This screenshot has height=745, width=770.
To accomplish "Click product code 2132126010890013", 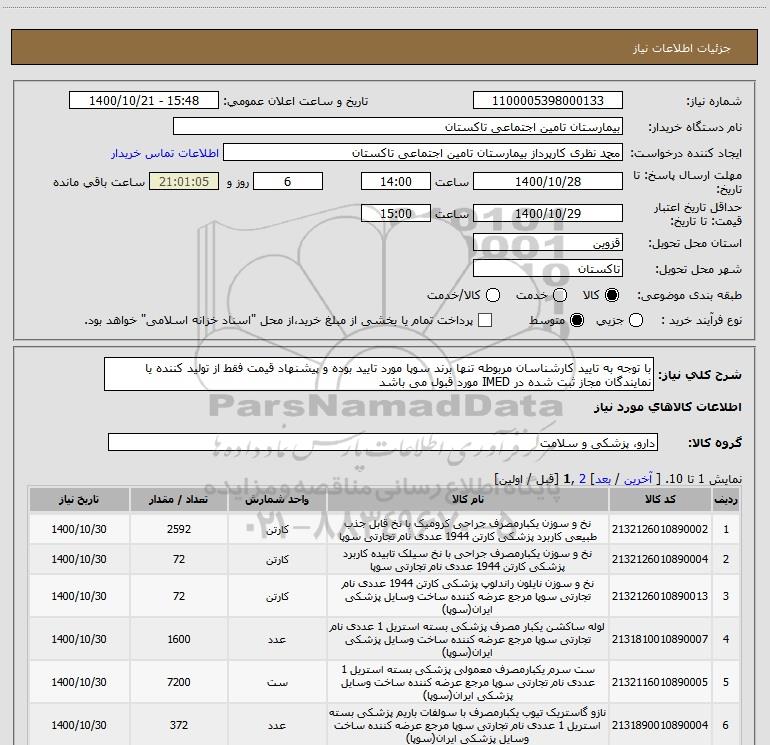I will click(660, 596).
